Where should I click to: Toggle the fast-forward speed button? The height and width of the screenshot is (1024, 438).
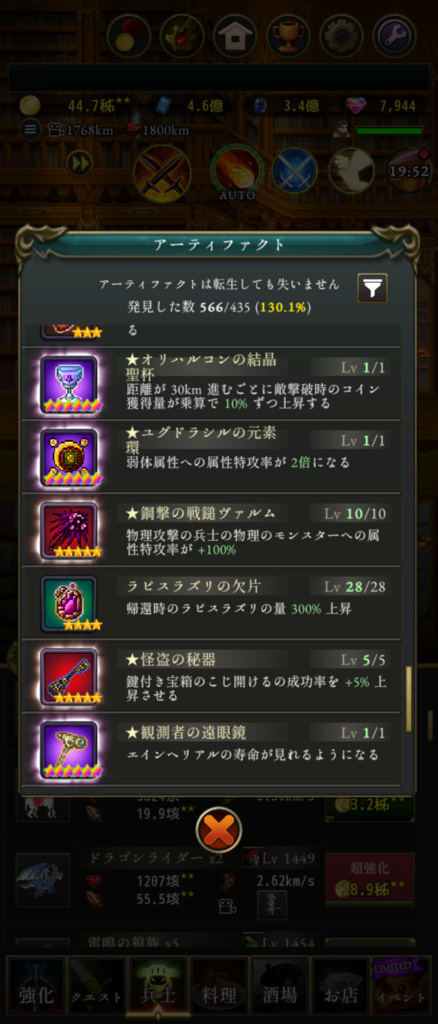[x=79, y=163]
